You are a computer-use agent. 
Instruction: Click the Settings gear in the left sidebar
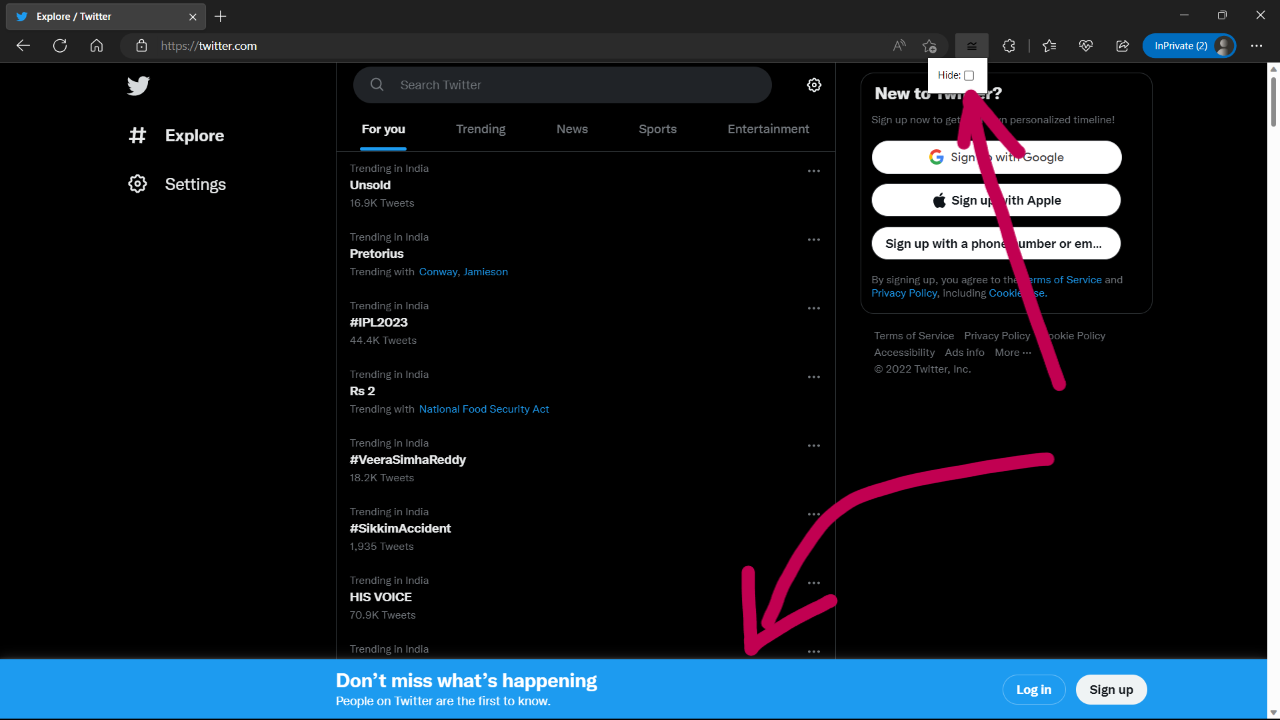[137, 183]
